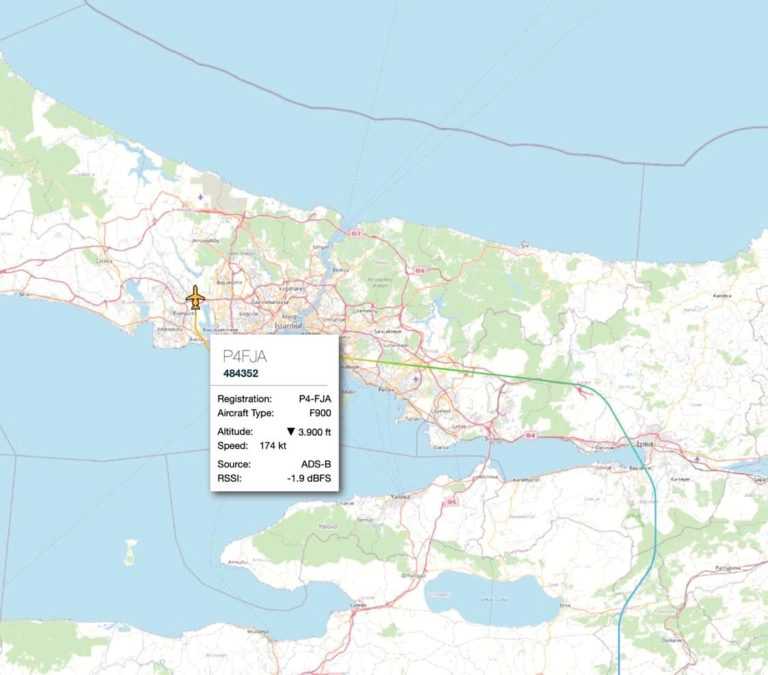Click the F900 aircraft type value
Viewport: 768px width, 675px height.
[x=319, y=412]
